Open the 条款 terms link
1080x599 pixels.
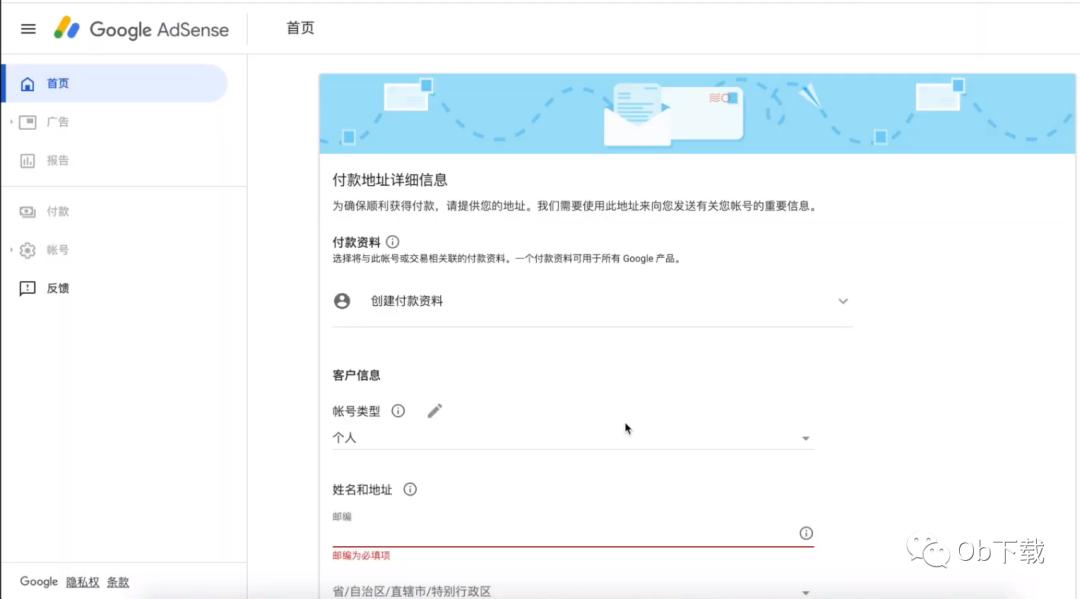119,581
